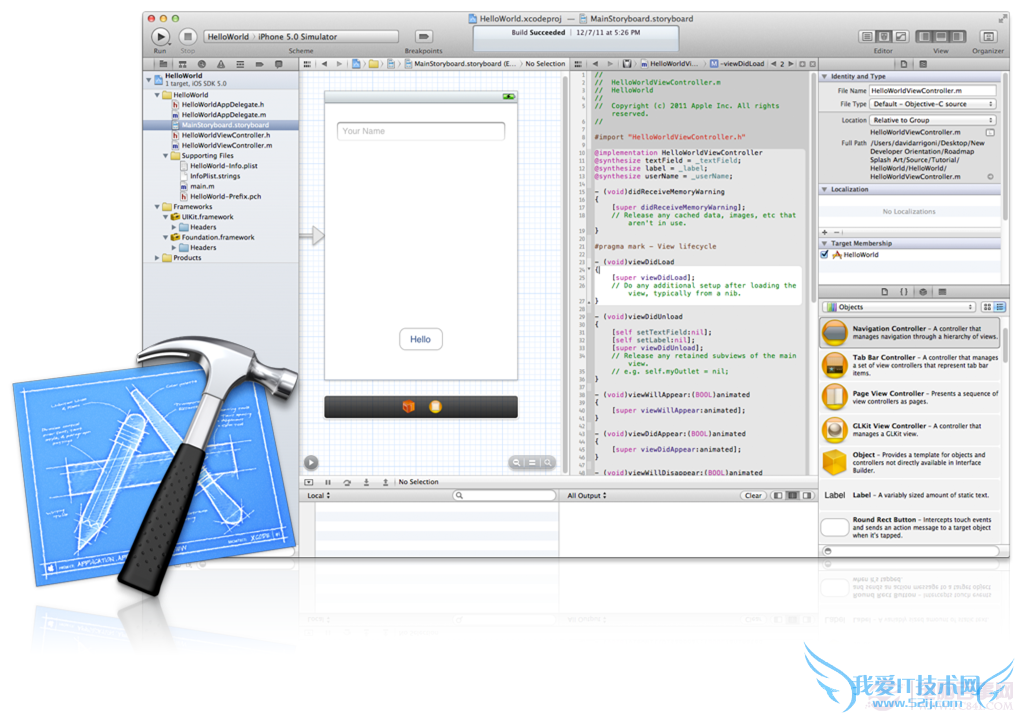The image size is (1020, 718).
Task: Open the Objects library dropdown
Action: 899,307
